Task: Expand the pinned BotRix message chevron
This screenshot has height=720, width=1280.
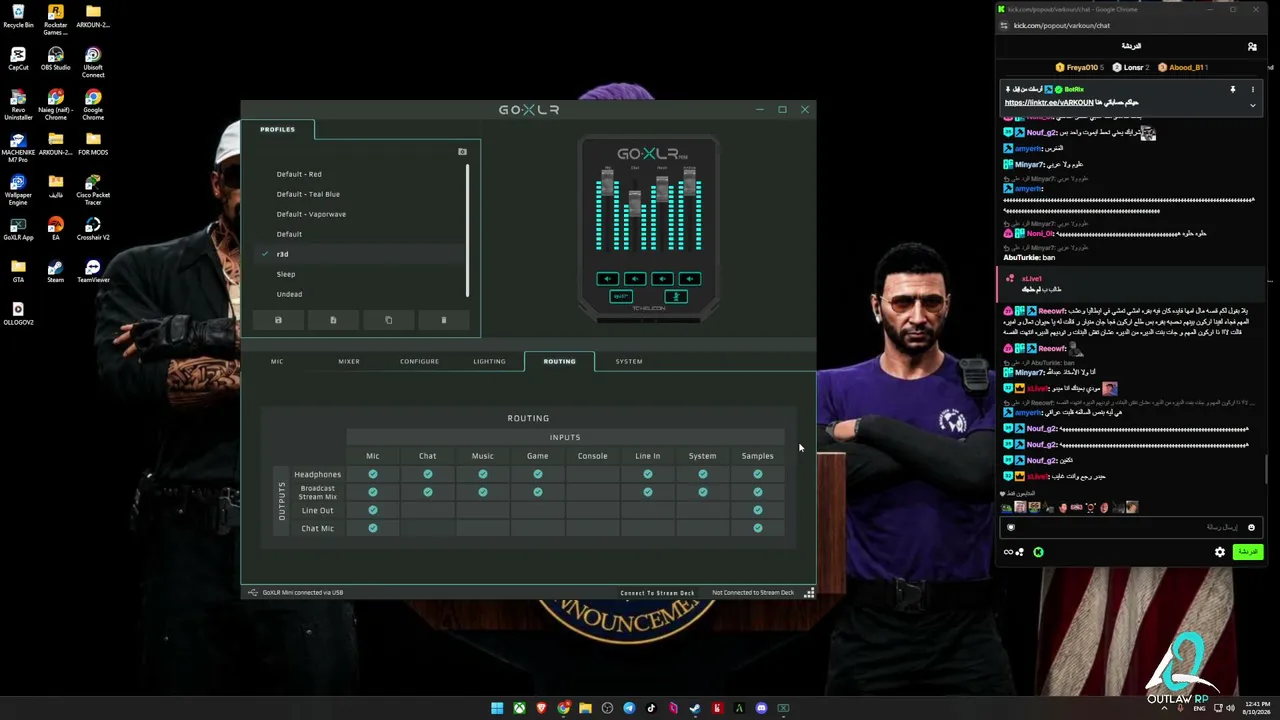Action: tap(1252, 105)
